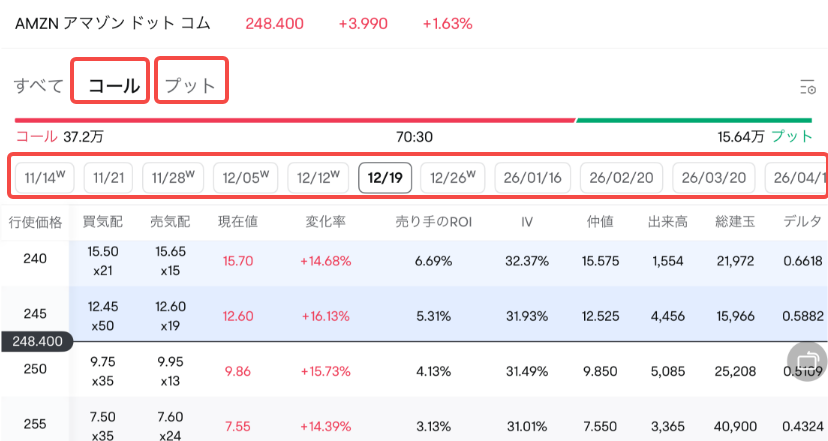Click last price 7.55
Viewport: 828px width, 441px height.
[x=238, y=426]
